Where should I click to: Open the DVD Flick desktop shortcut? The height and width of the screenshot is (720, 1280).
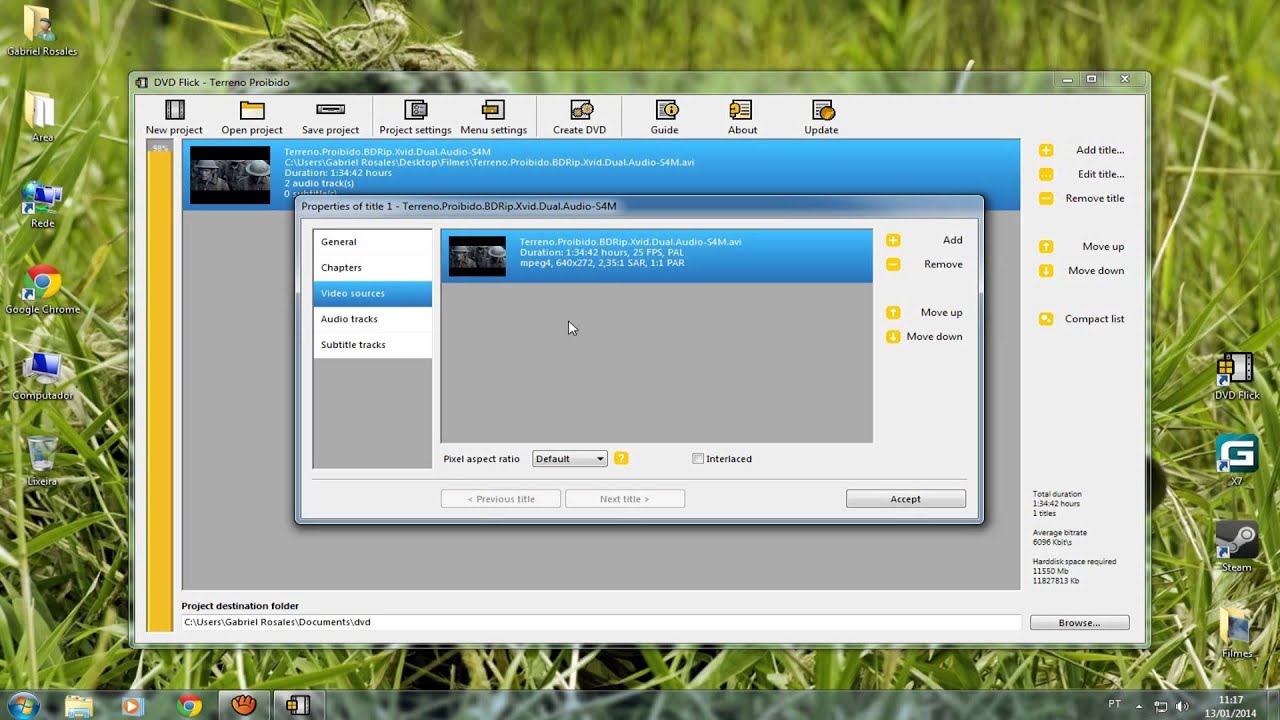[1236, 376]
